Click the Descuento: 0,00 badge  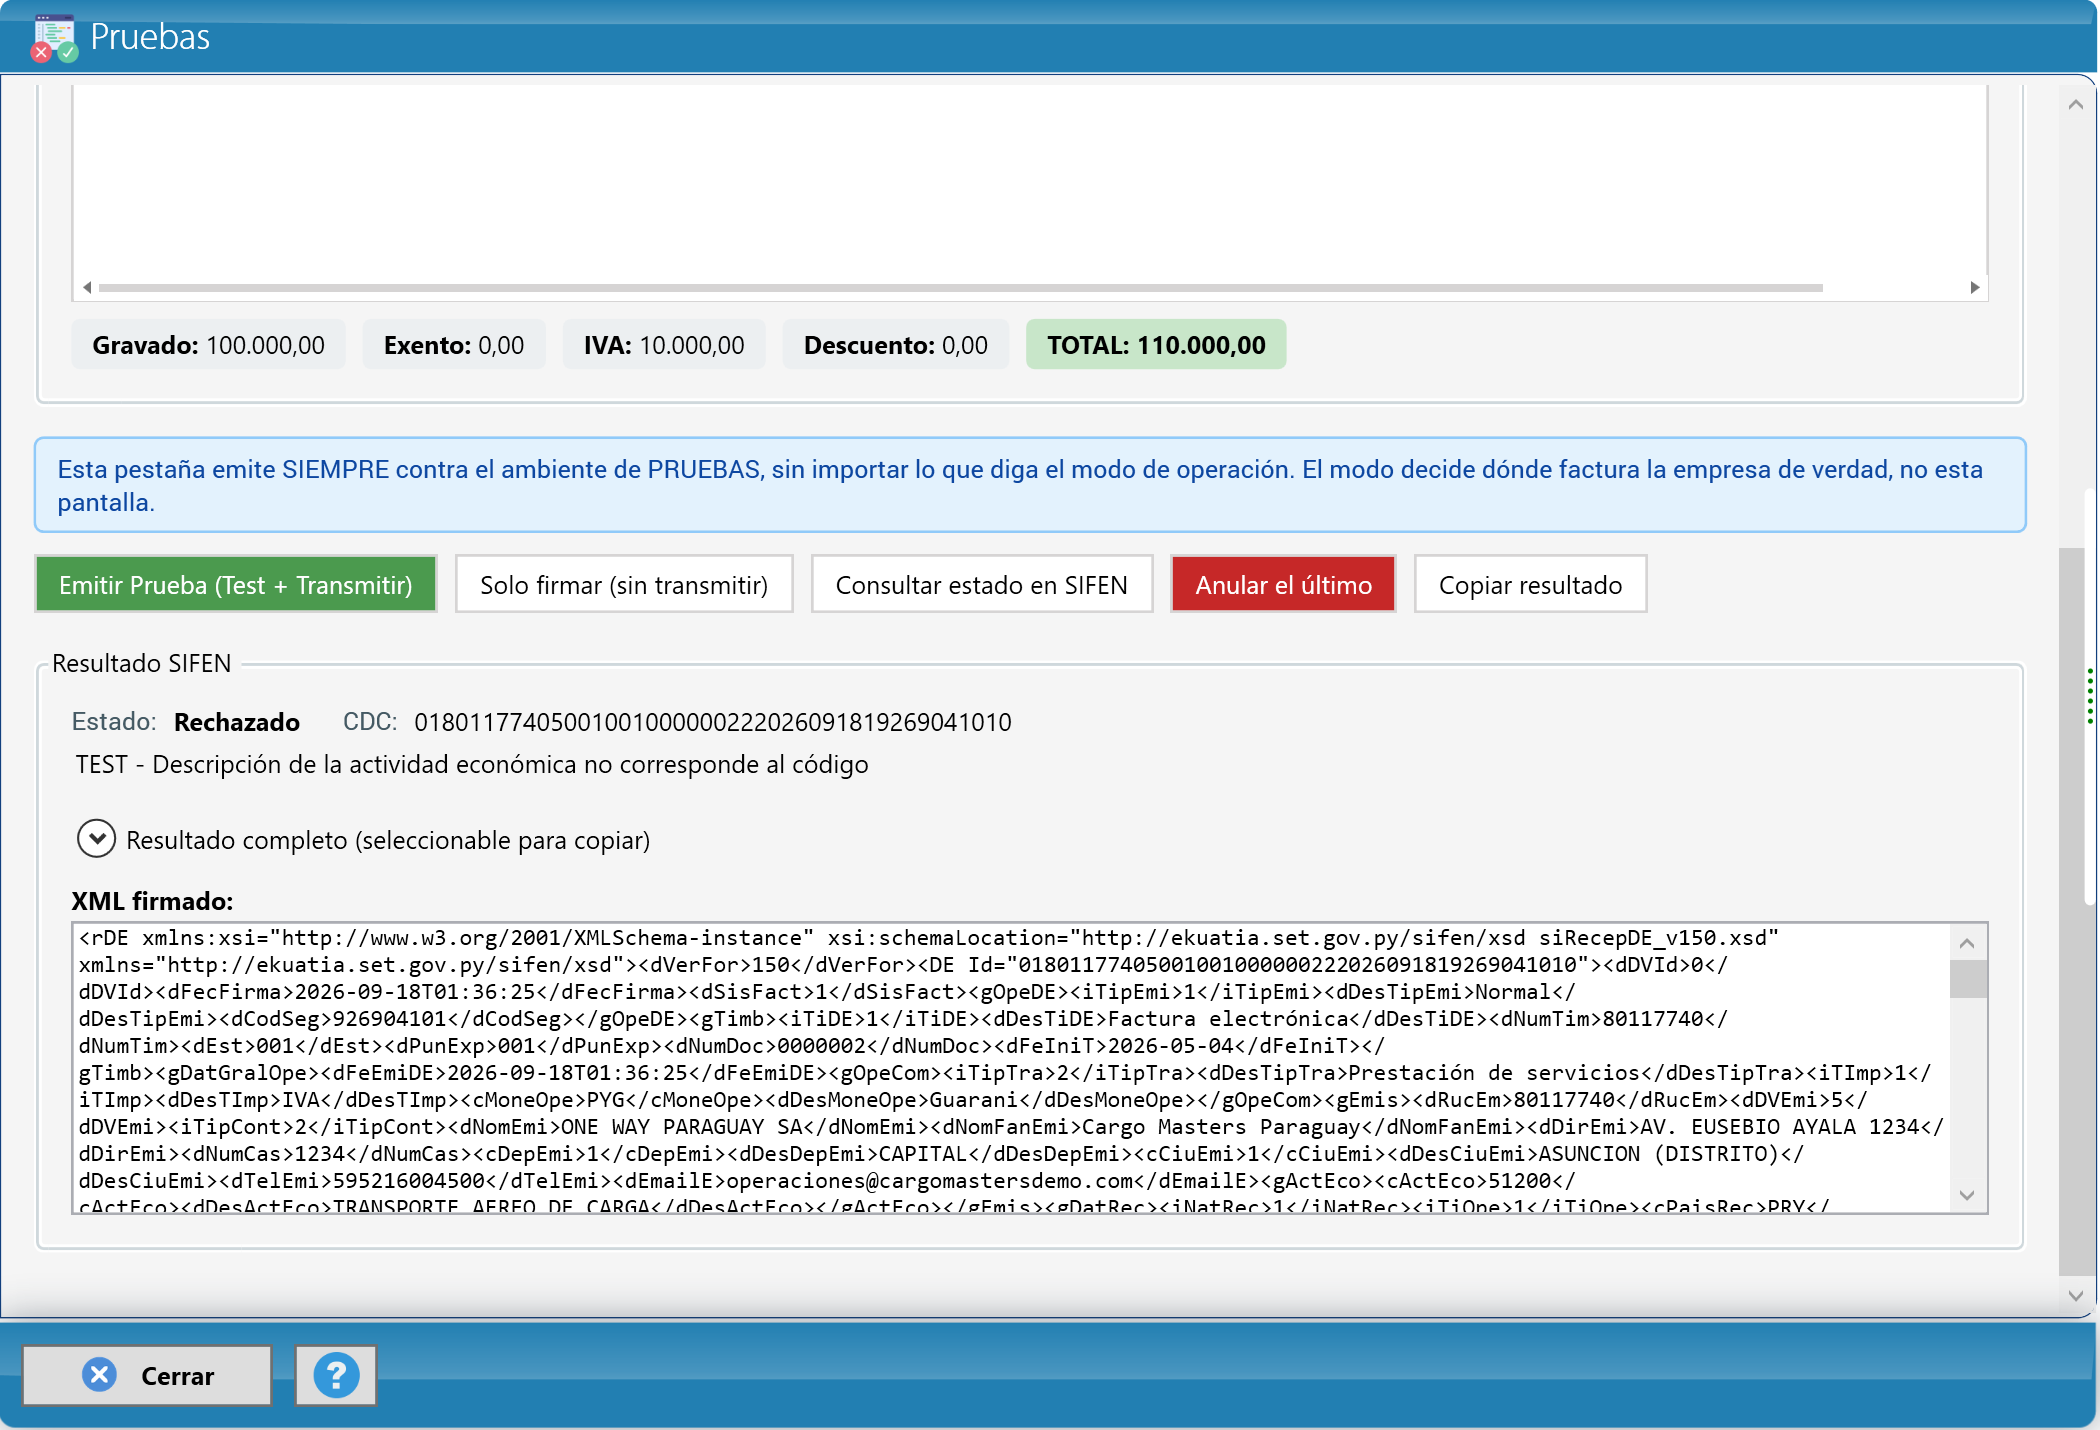(896, 345)
